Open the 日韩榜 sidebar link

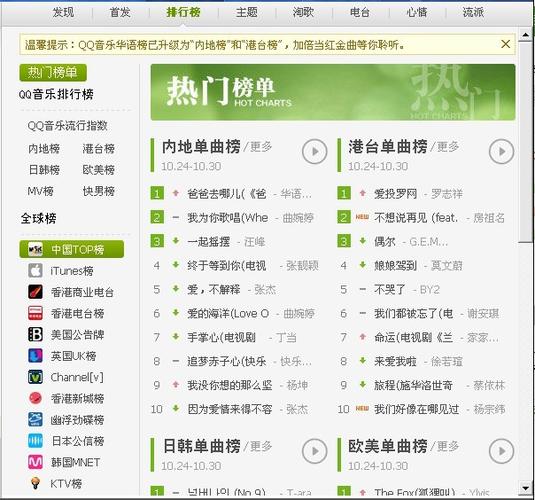(44, 170)
